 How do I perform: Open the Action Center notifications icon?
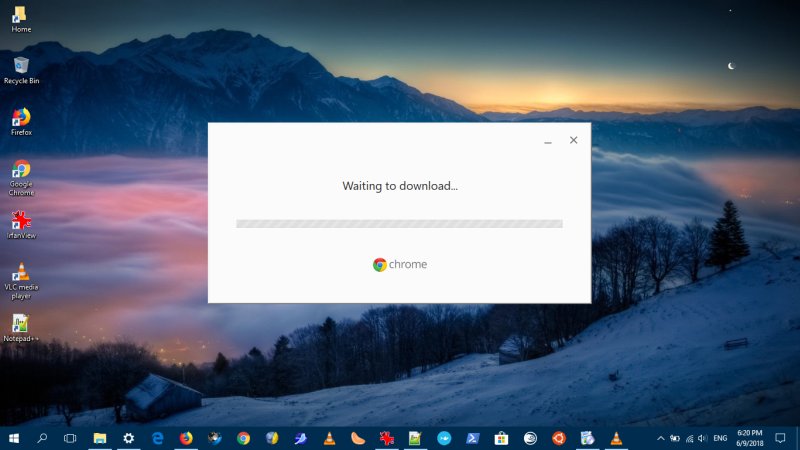coord(780,438)
